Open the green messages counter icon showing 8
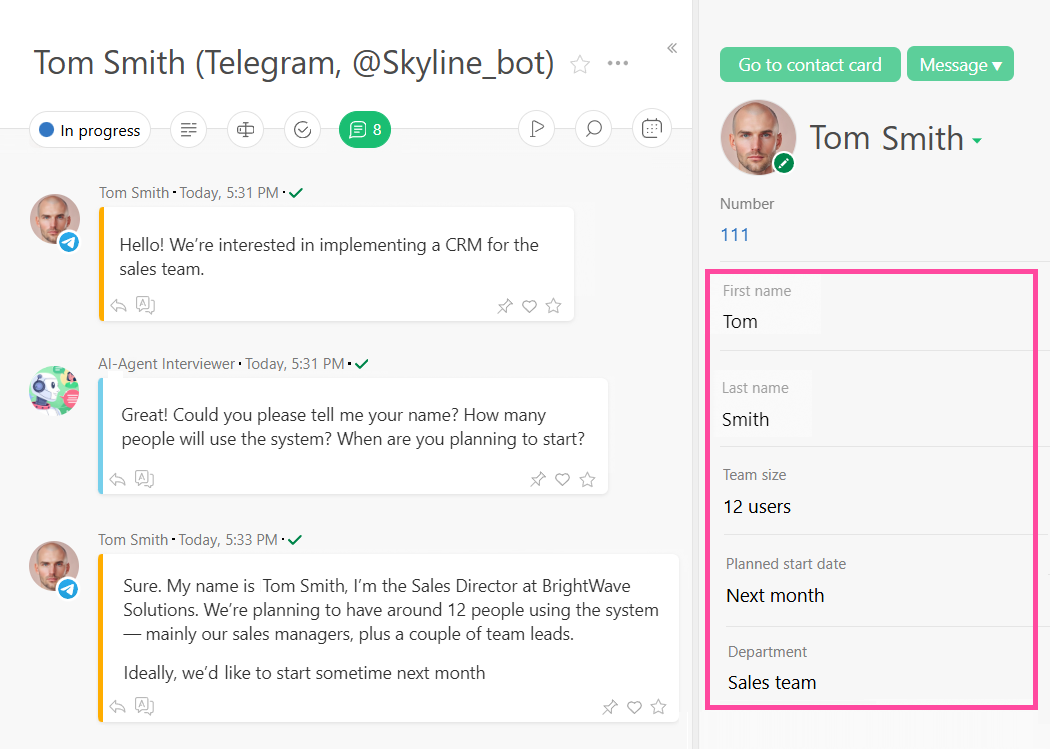The image size is (1050, 749). [x=364, y=129]
